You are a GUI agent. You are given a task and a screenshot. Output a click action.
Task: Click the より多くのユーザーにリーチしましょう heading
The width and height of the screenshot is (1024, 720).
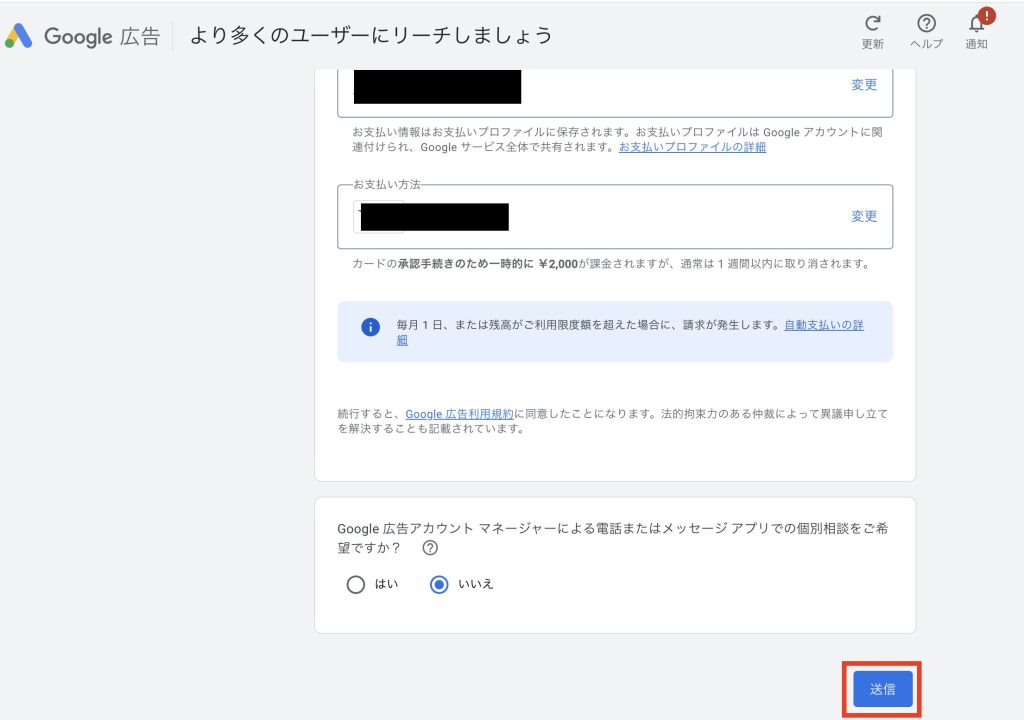(371, 35)
